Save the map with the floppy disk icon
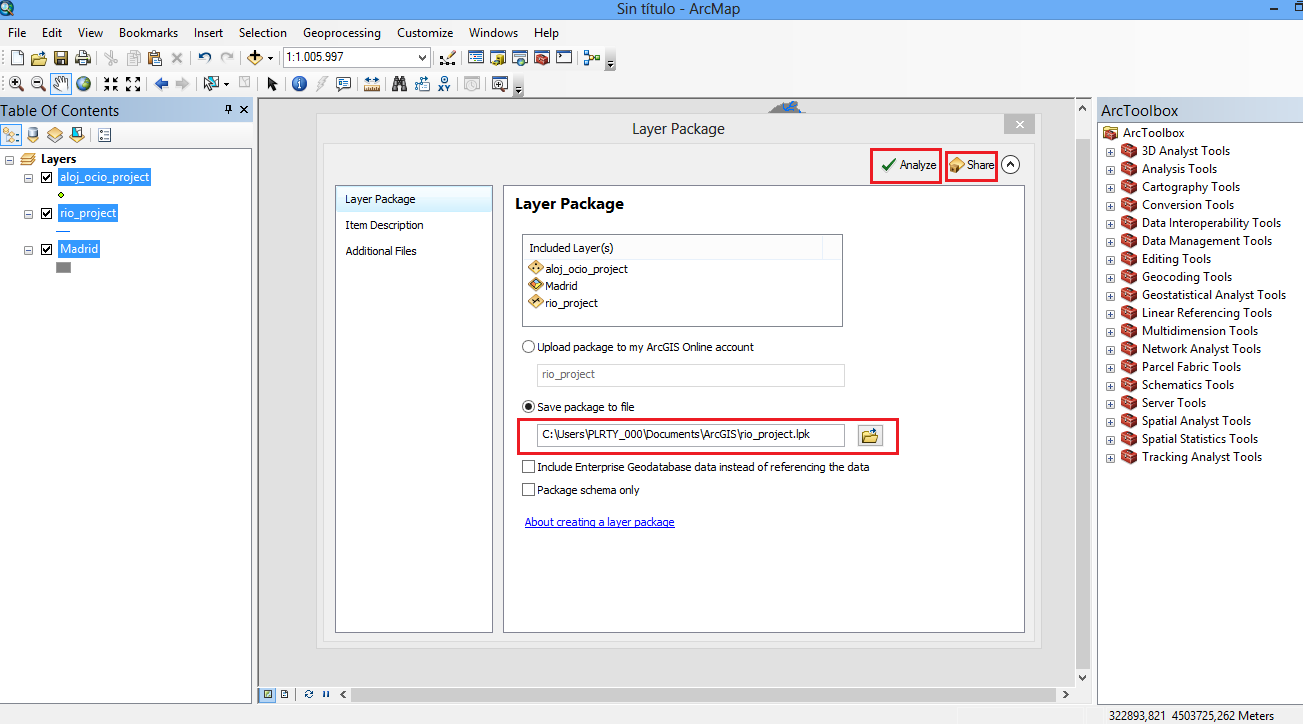This screenshot has height=724, width=1303. click(x=61, y=58)
